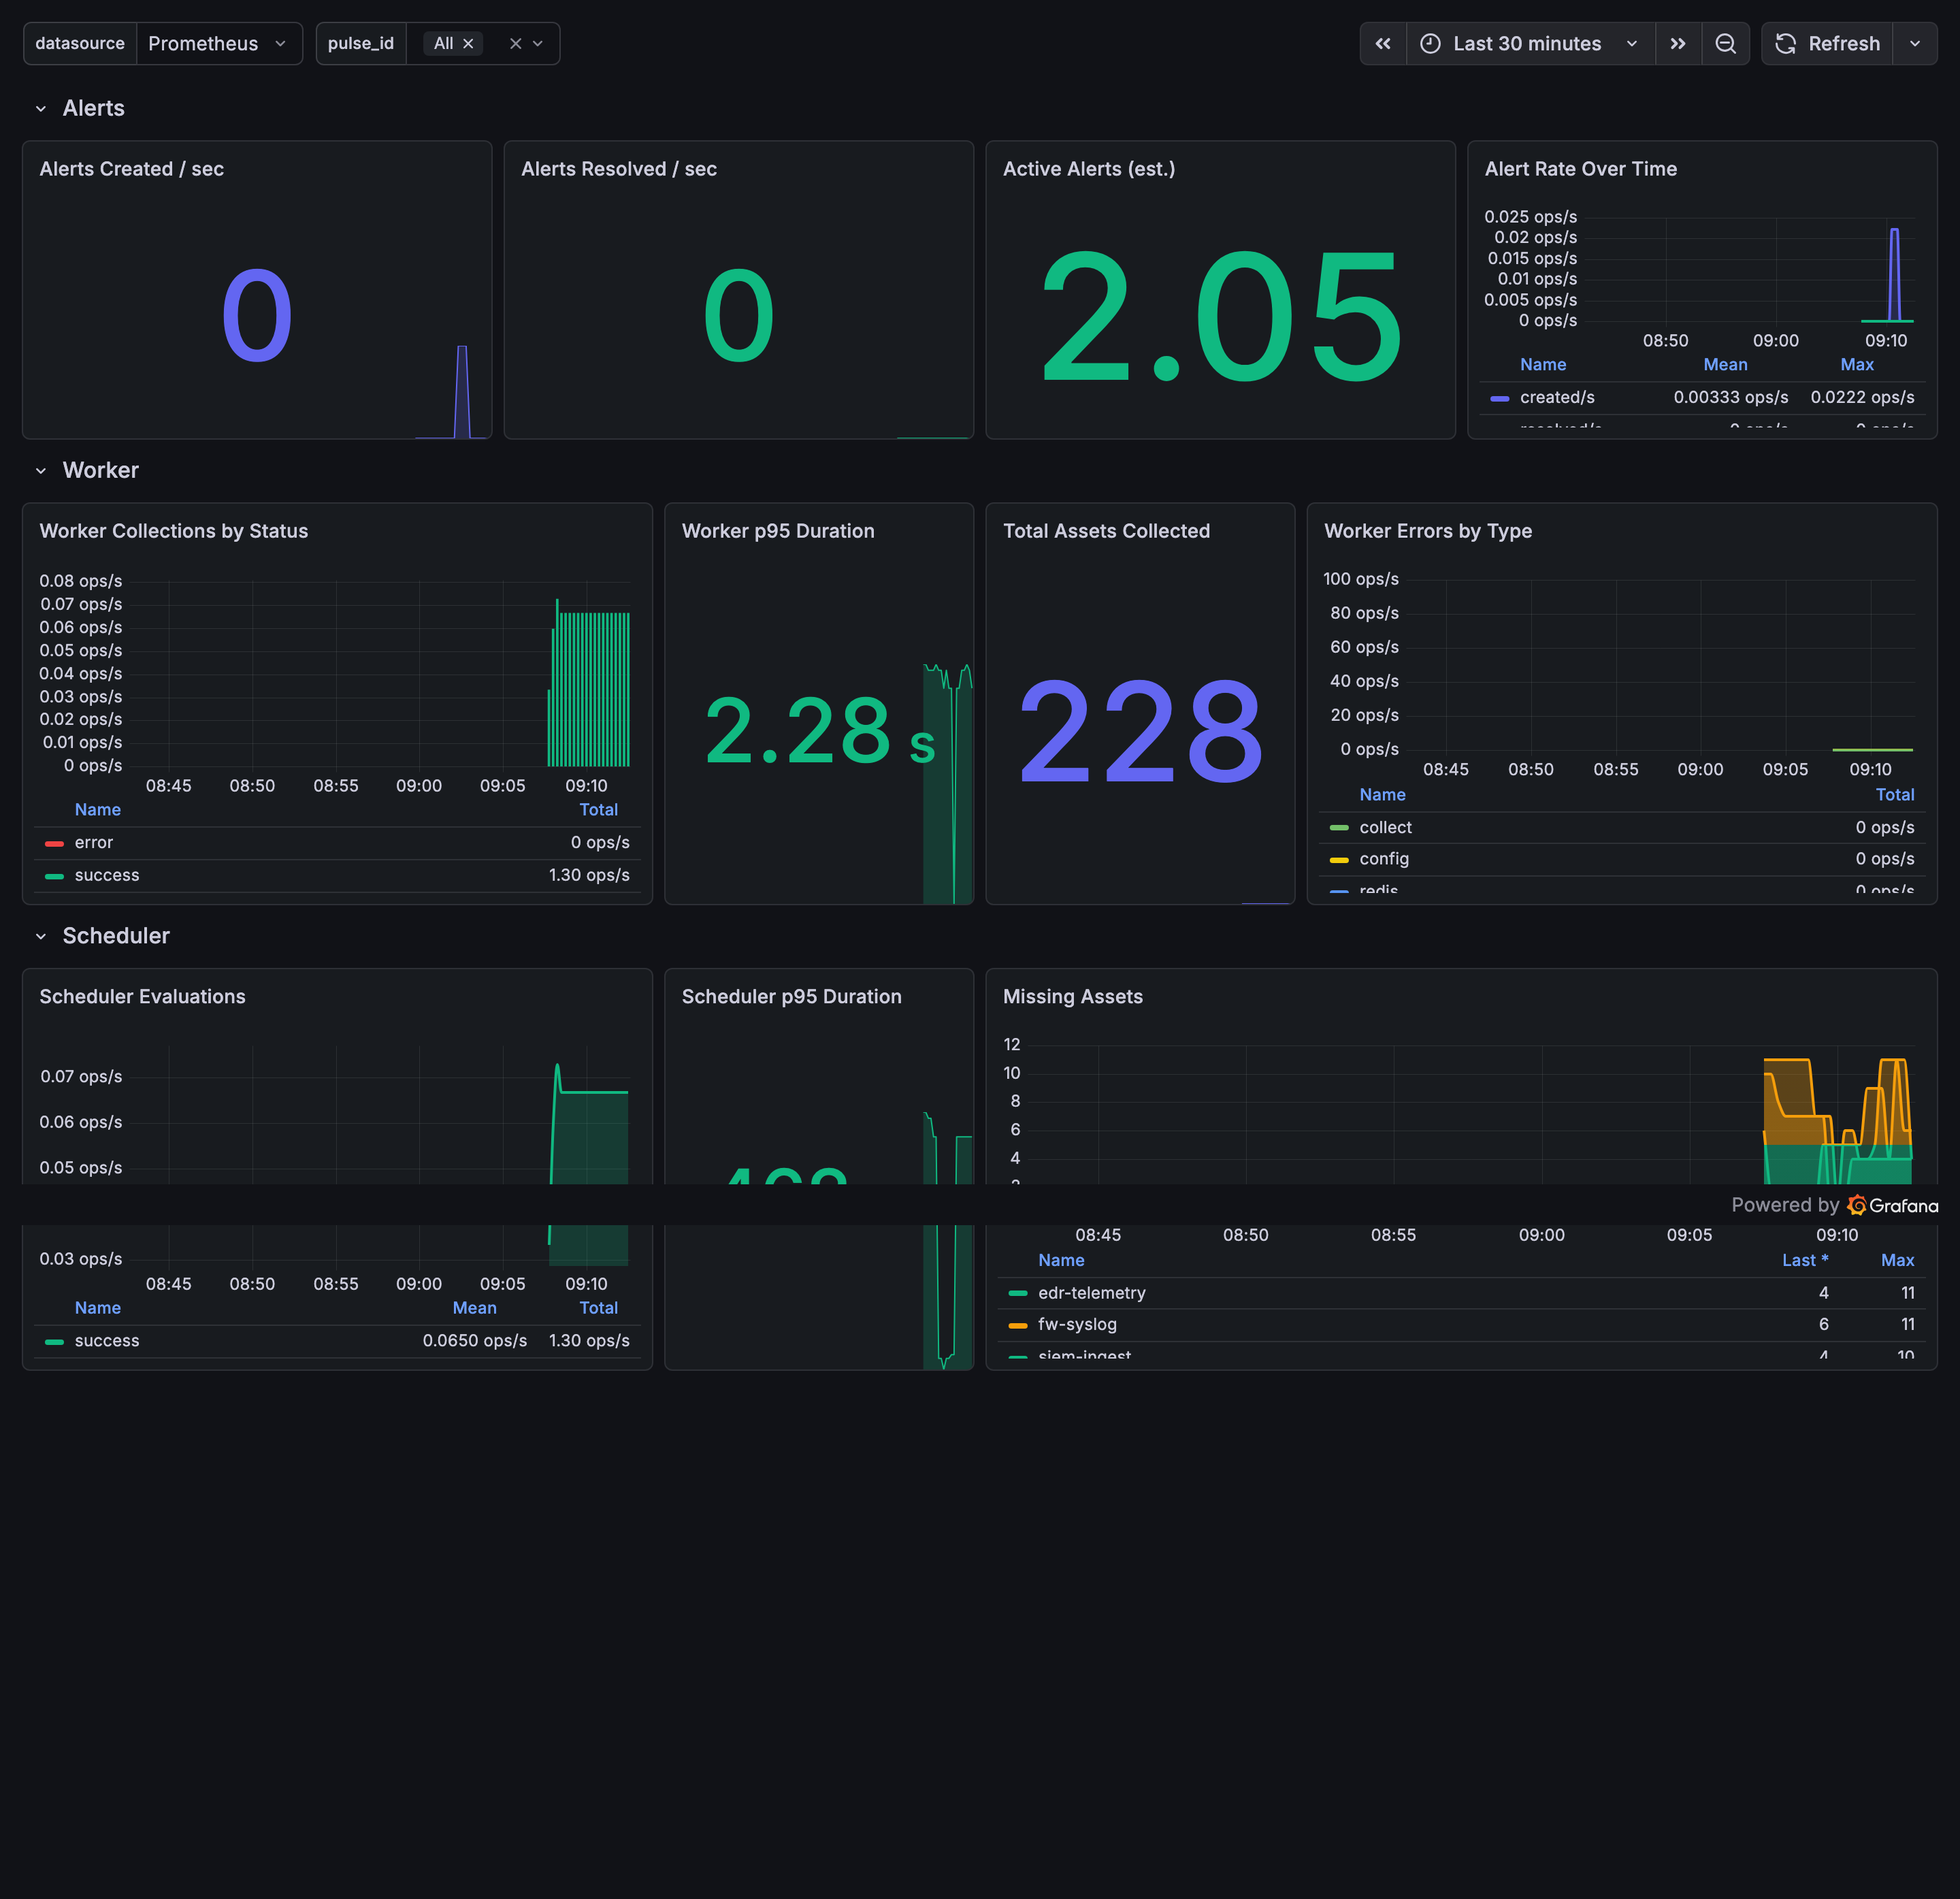Clear the pulse_id selection with X
1960x1899 pixels.
pos(515,44)
